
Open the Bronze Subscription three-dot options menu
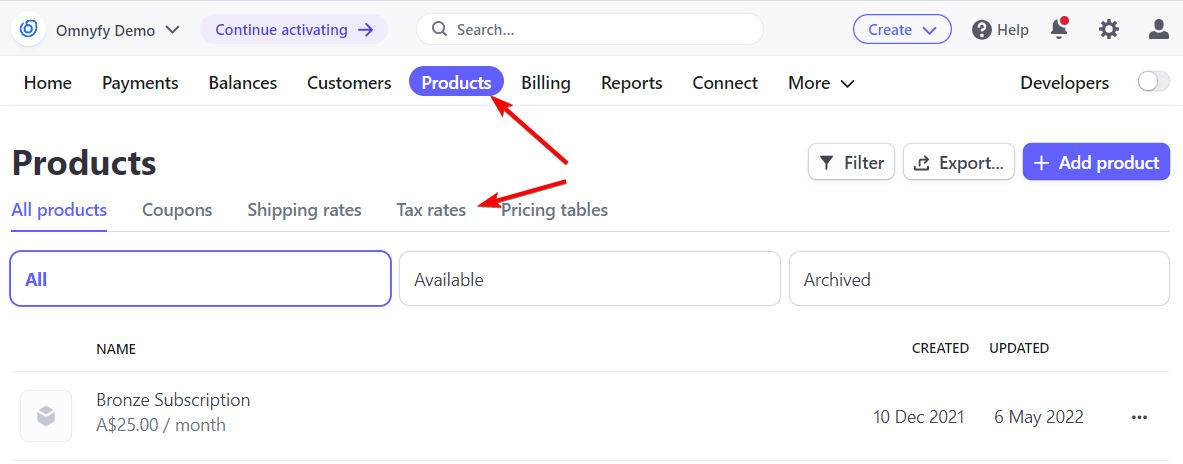[x=1139, y=417]
